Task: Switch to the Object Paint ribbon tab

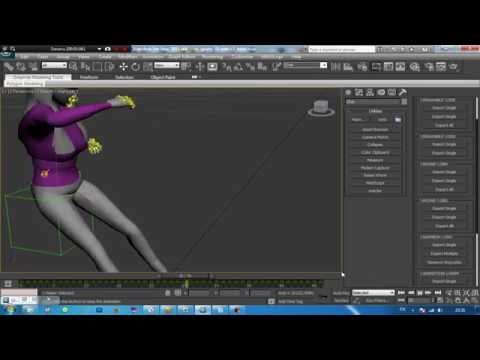Action: click(163, 77)
